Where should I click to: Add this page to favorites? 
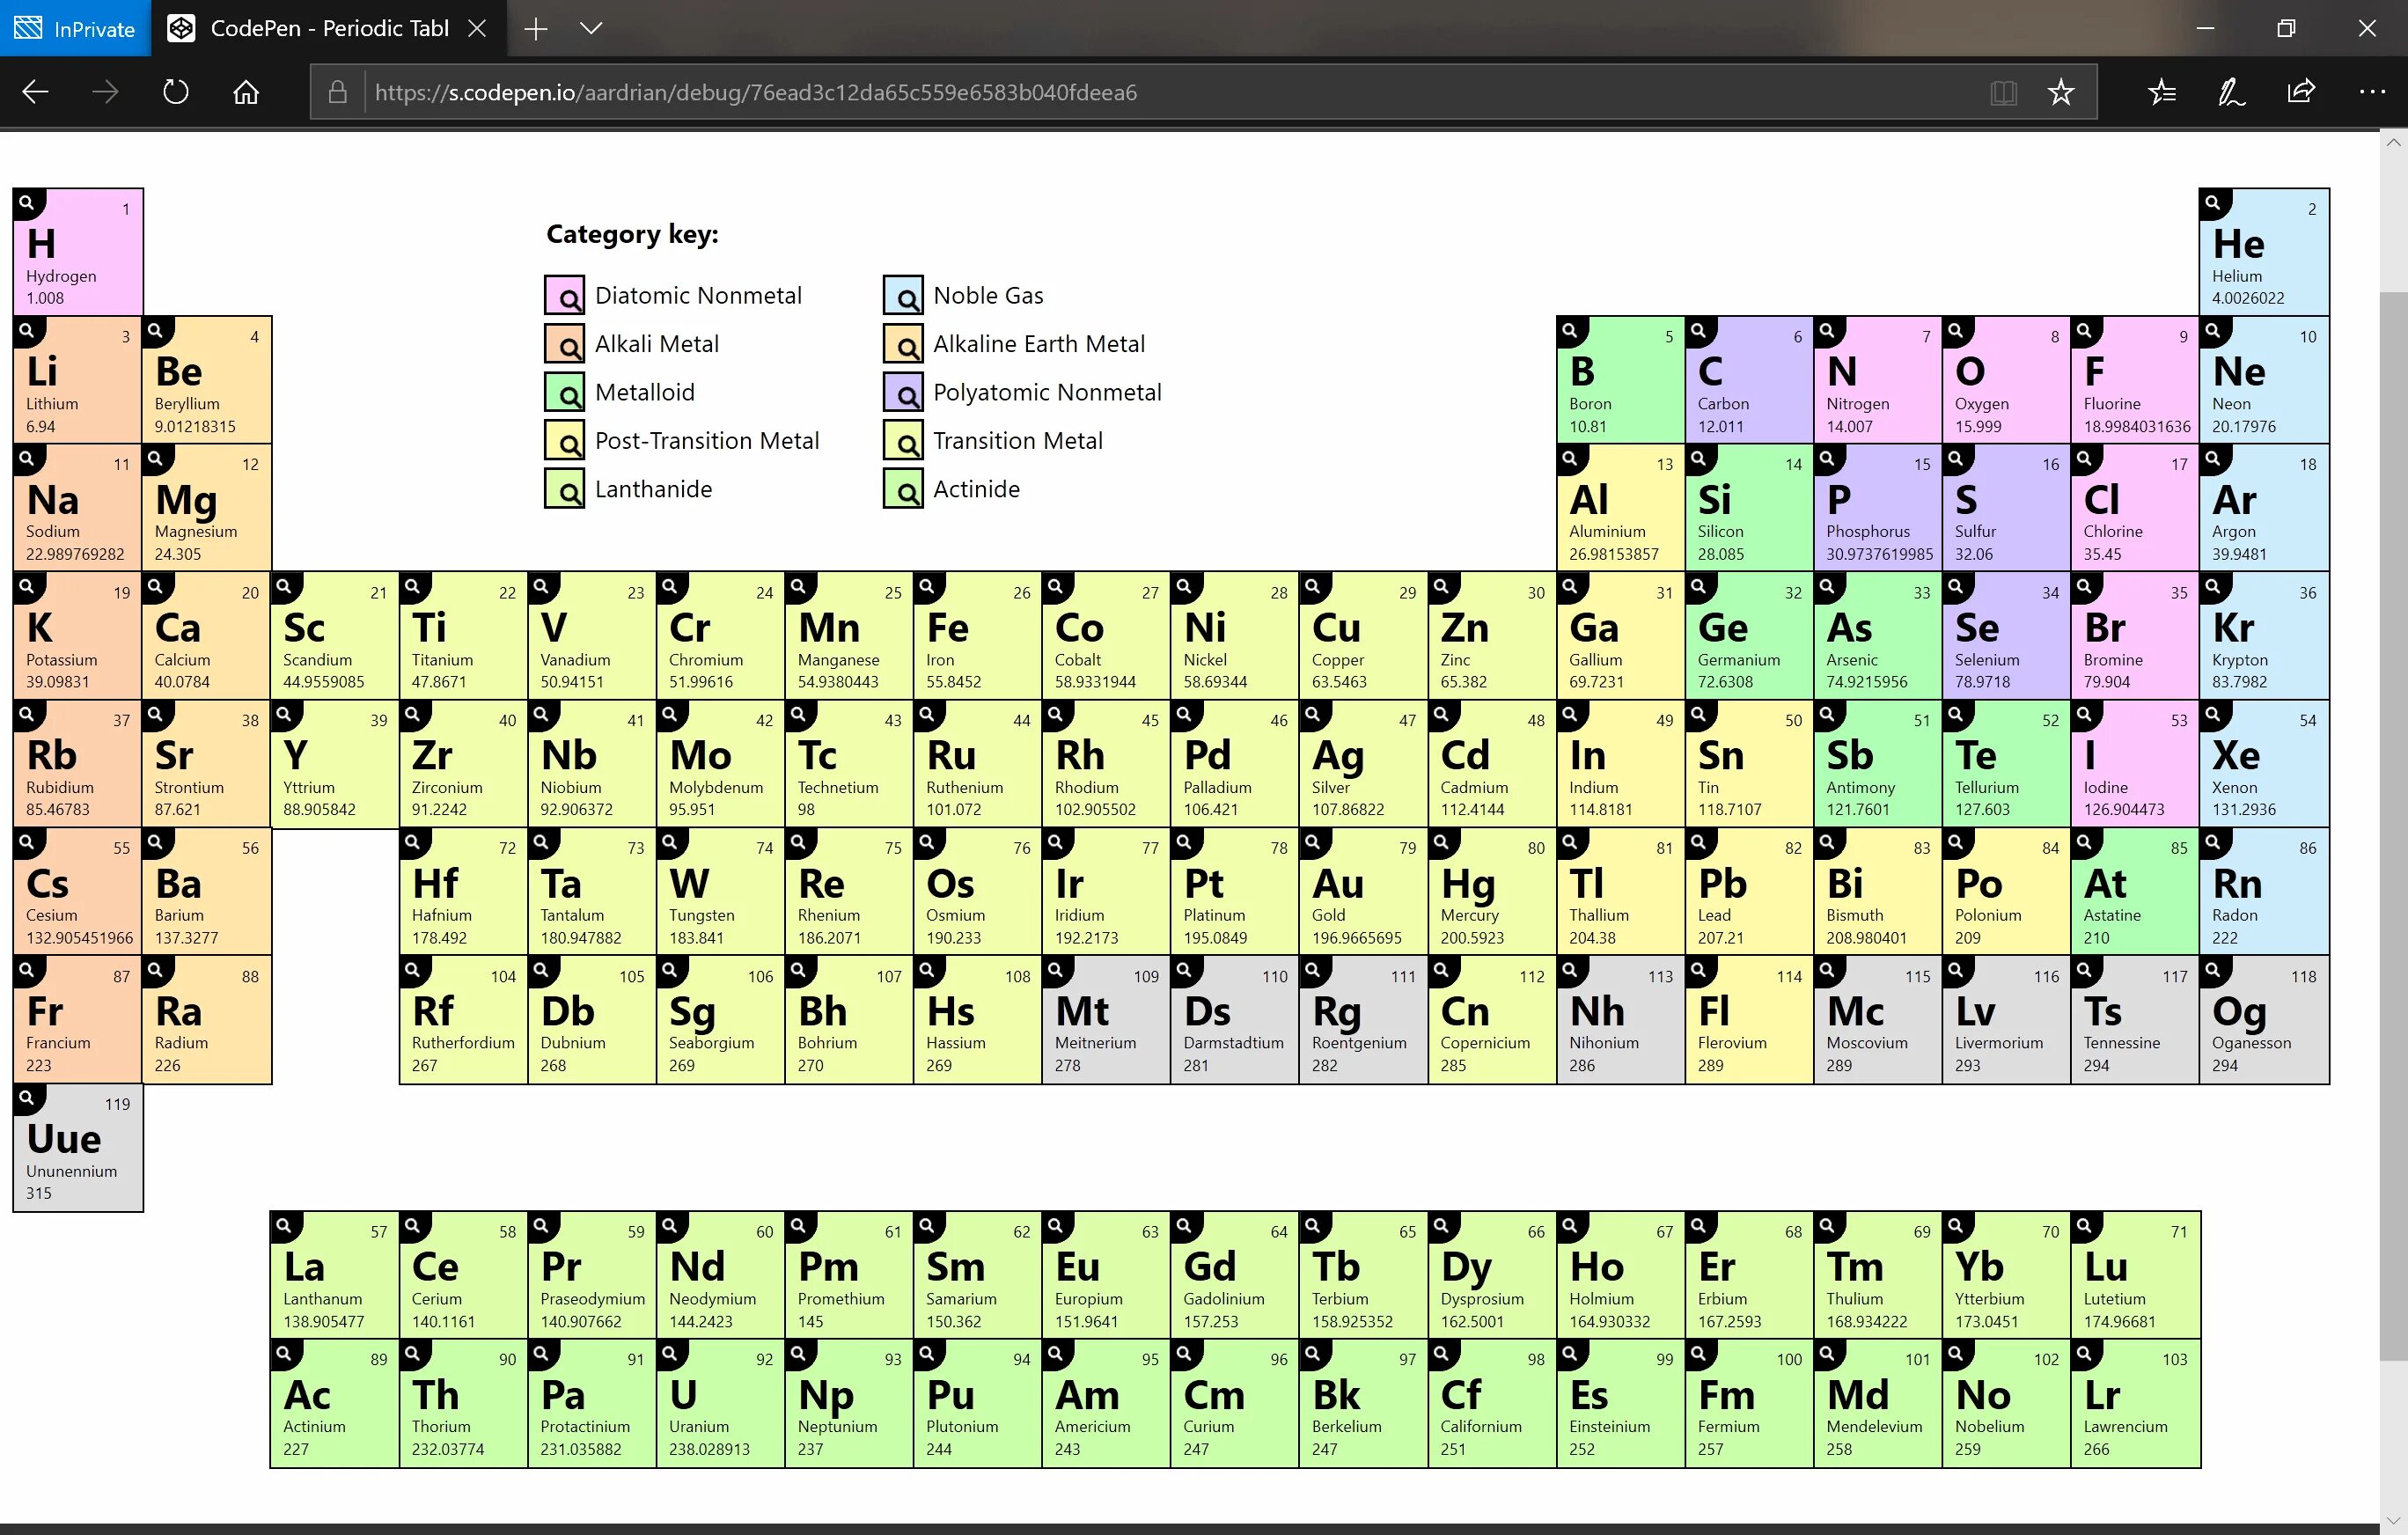coord(2060,91)
